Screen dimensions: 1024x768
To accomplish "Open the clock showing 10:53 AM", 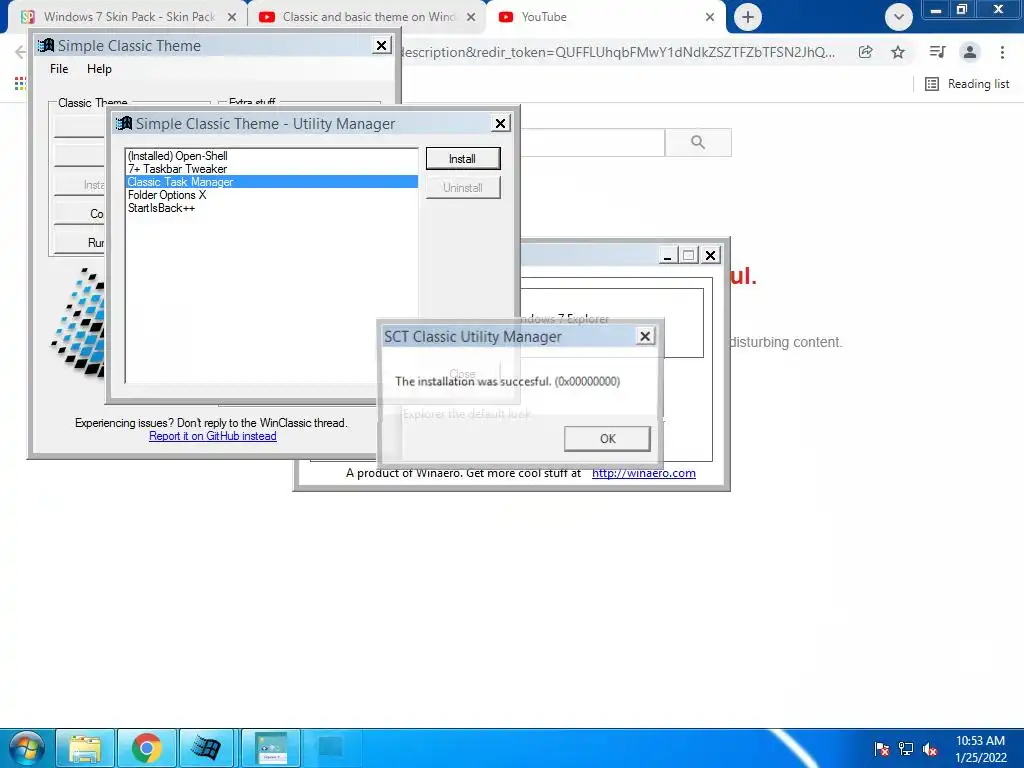I will (x=980, y=749).
